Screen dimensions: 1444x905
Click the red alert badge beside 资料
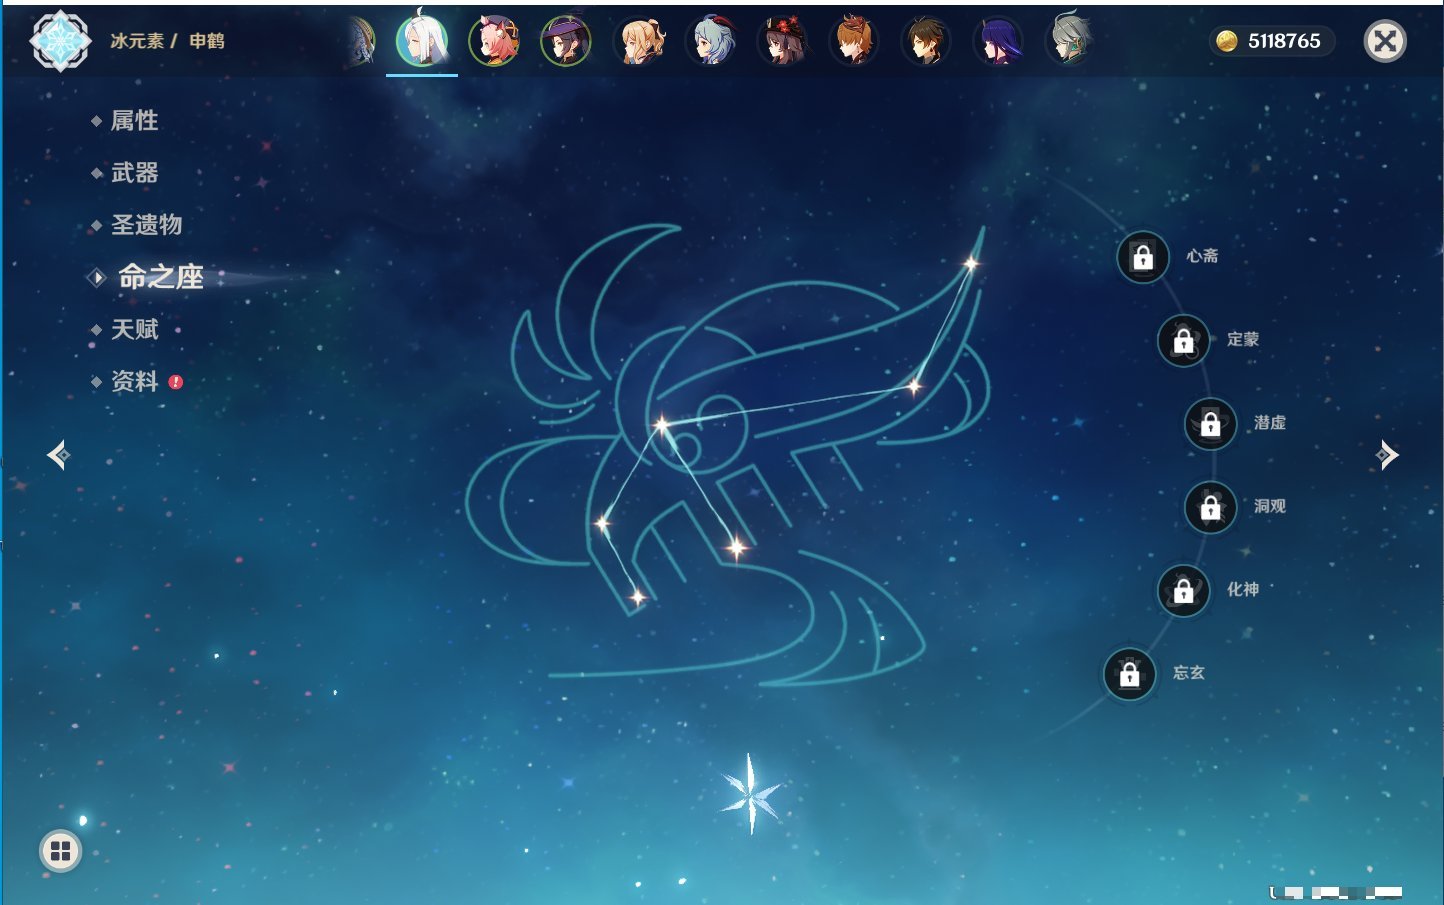pos(176,382)
